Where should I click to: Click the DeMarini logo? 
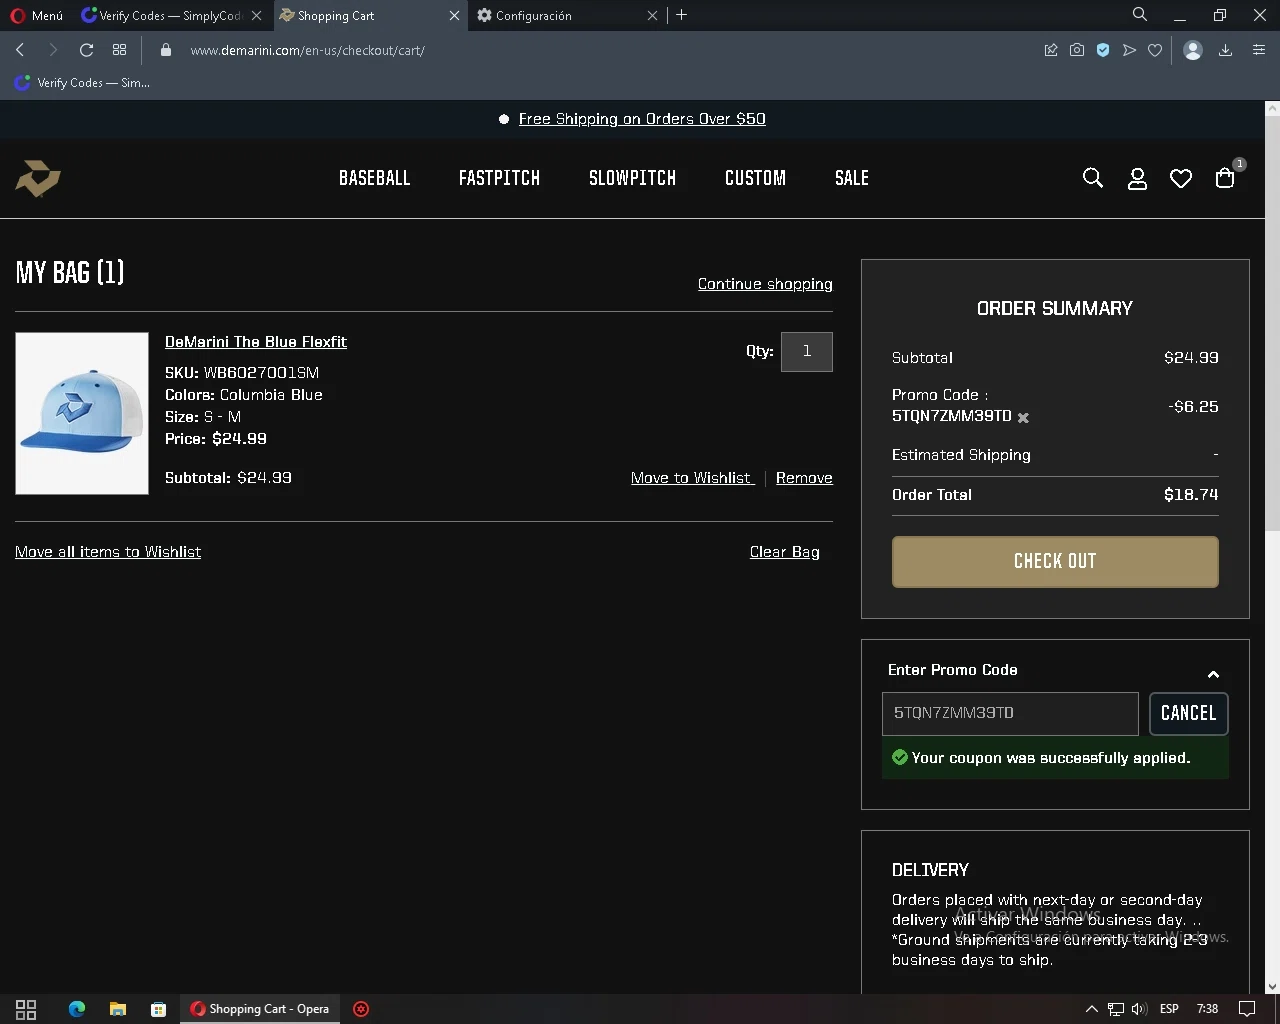click(38, 178)
